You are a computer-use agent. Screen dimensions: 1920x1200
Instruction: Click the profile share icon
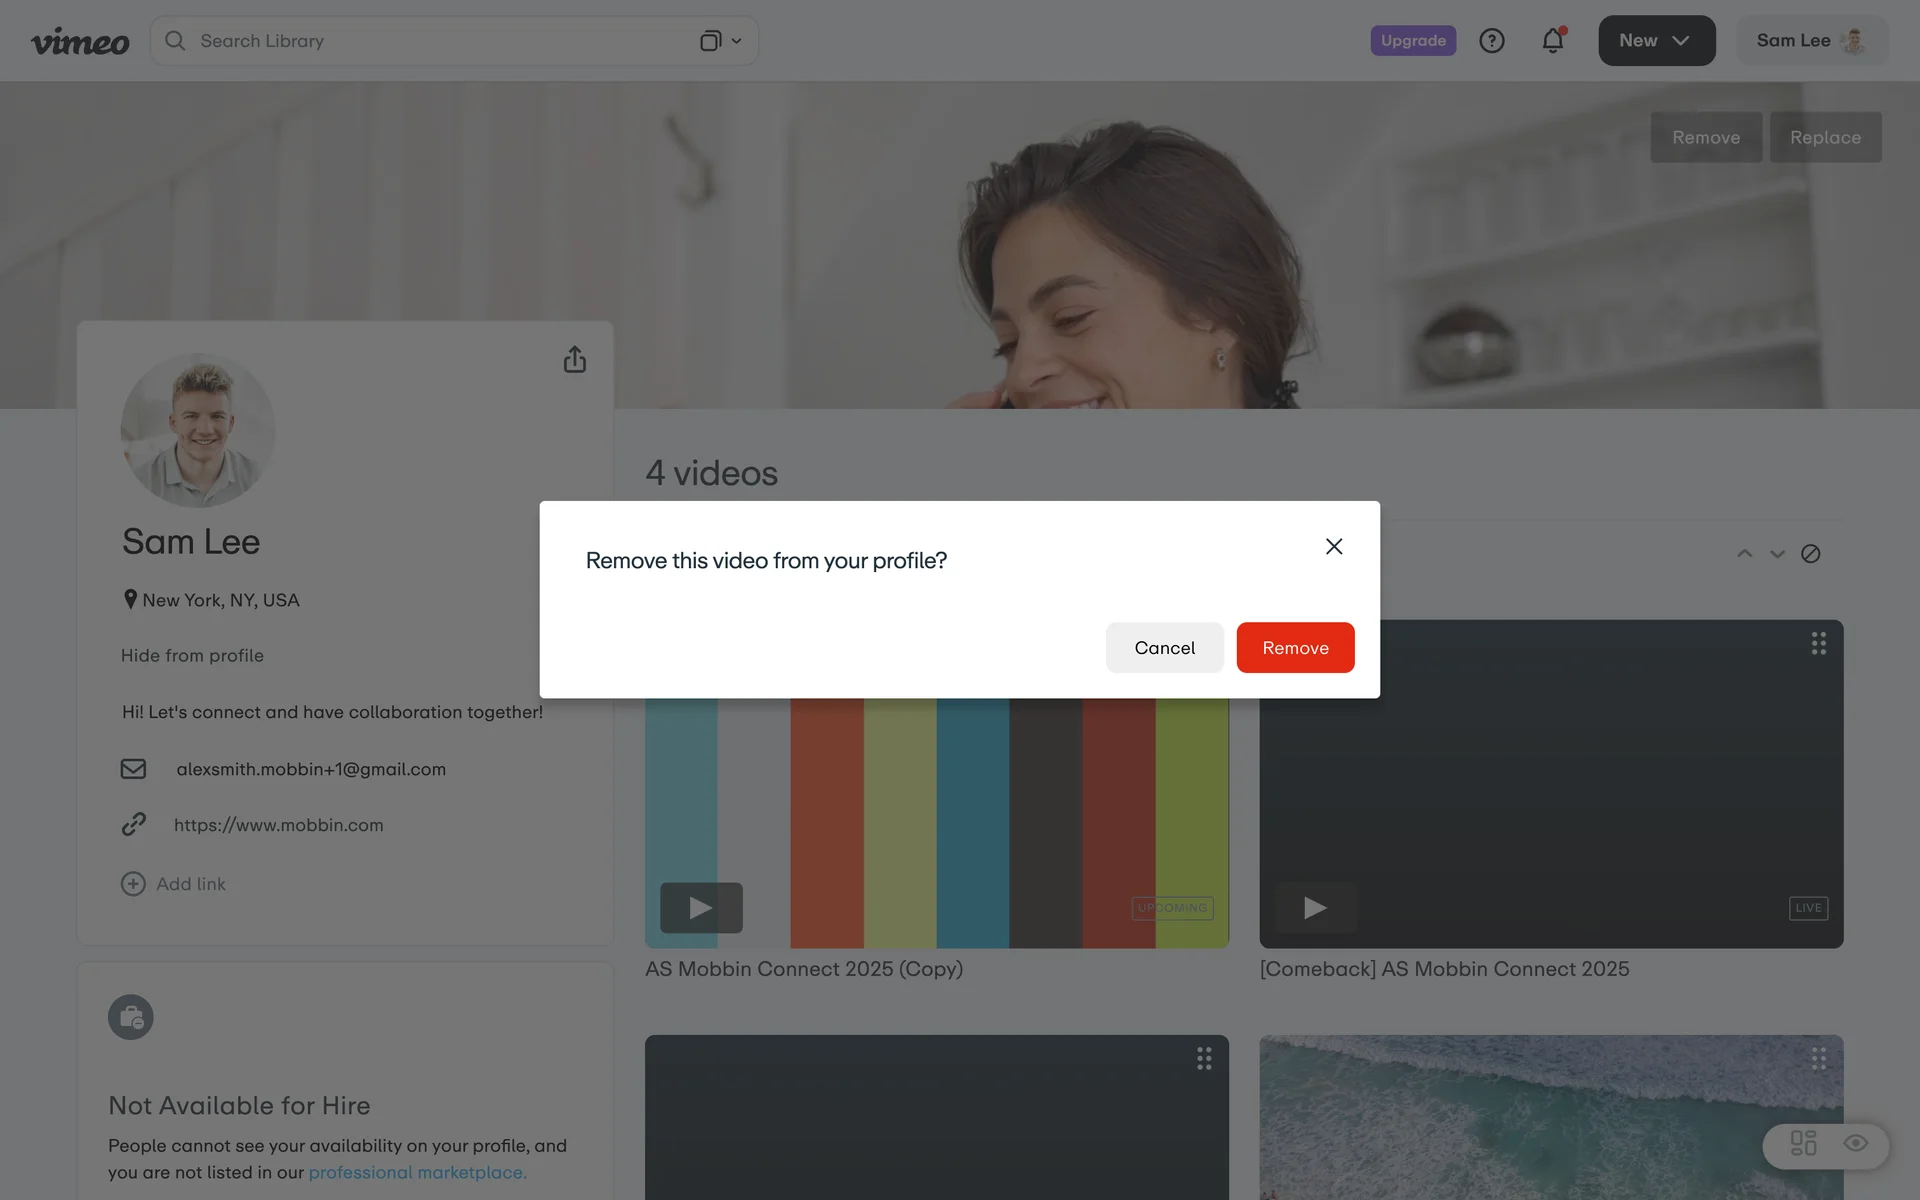click(574, 360)
